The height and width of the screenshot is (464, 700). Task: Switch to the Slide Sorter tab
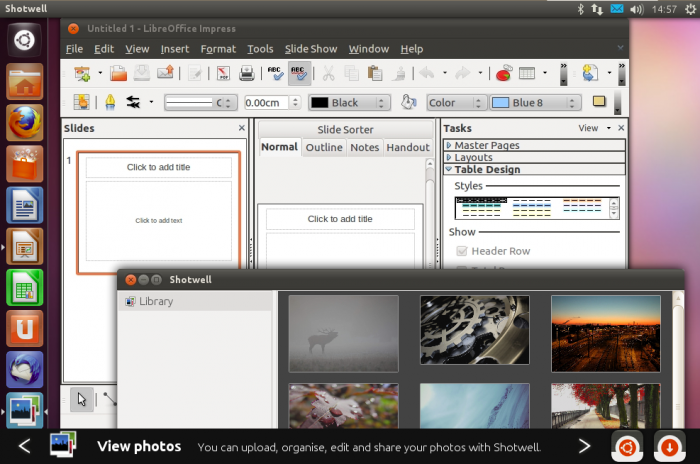345,130
